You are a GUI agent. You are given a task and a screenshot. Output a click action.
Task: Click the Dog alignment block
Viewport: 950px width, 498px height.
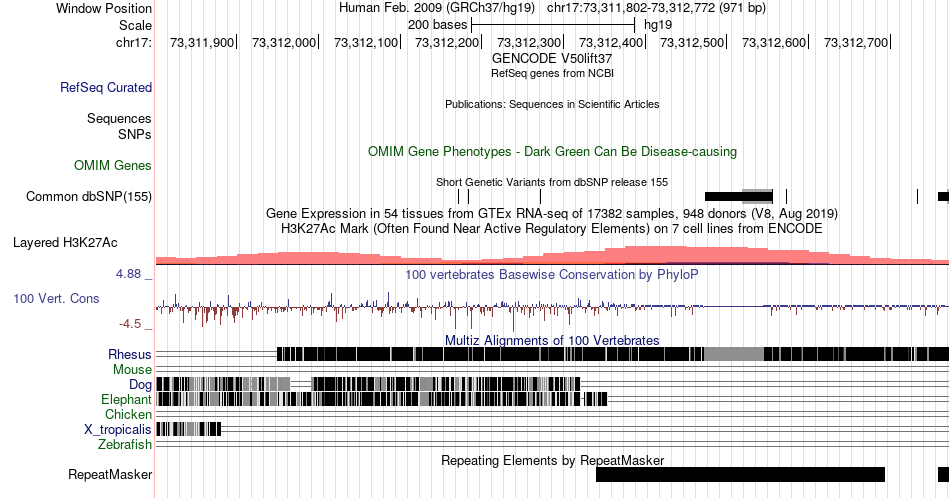(368, 384)
